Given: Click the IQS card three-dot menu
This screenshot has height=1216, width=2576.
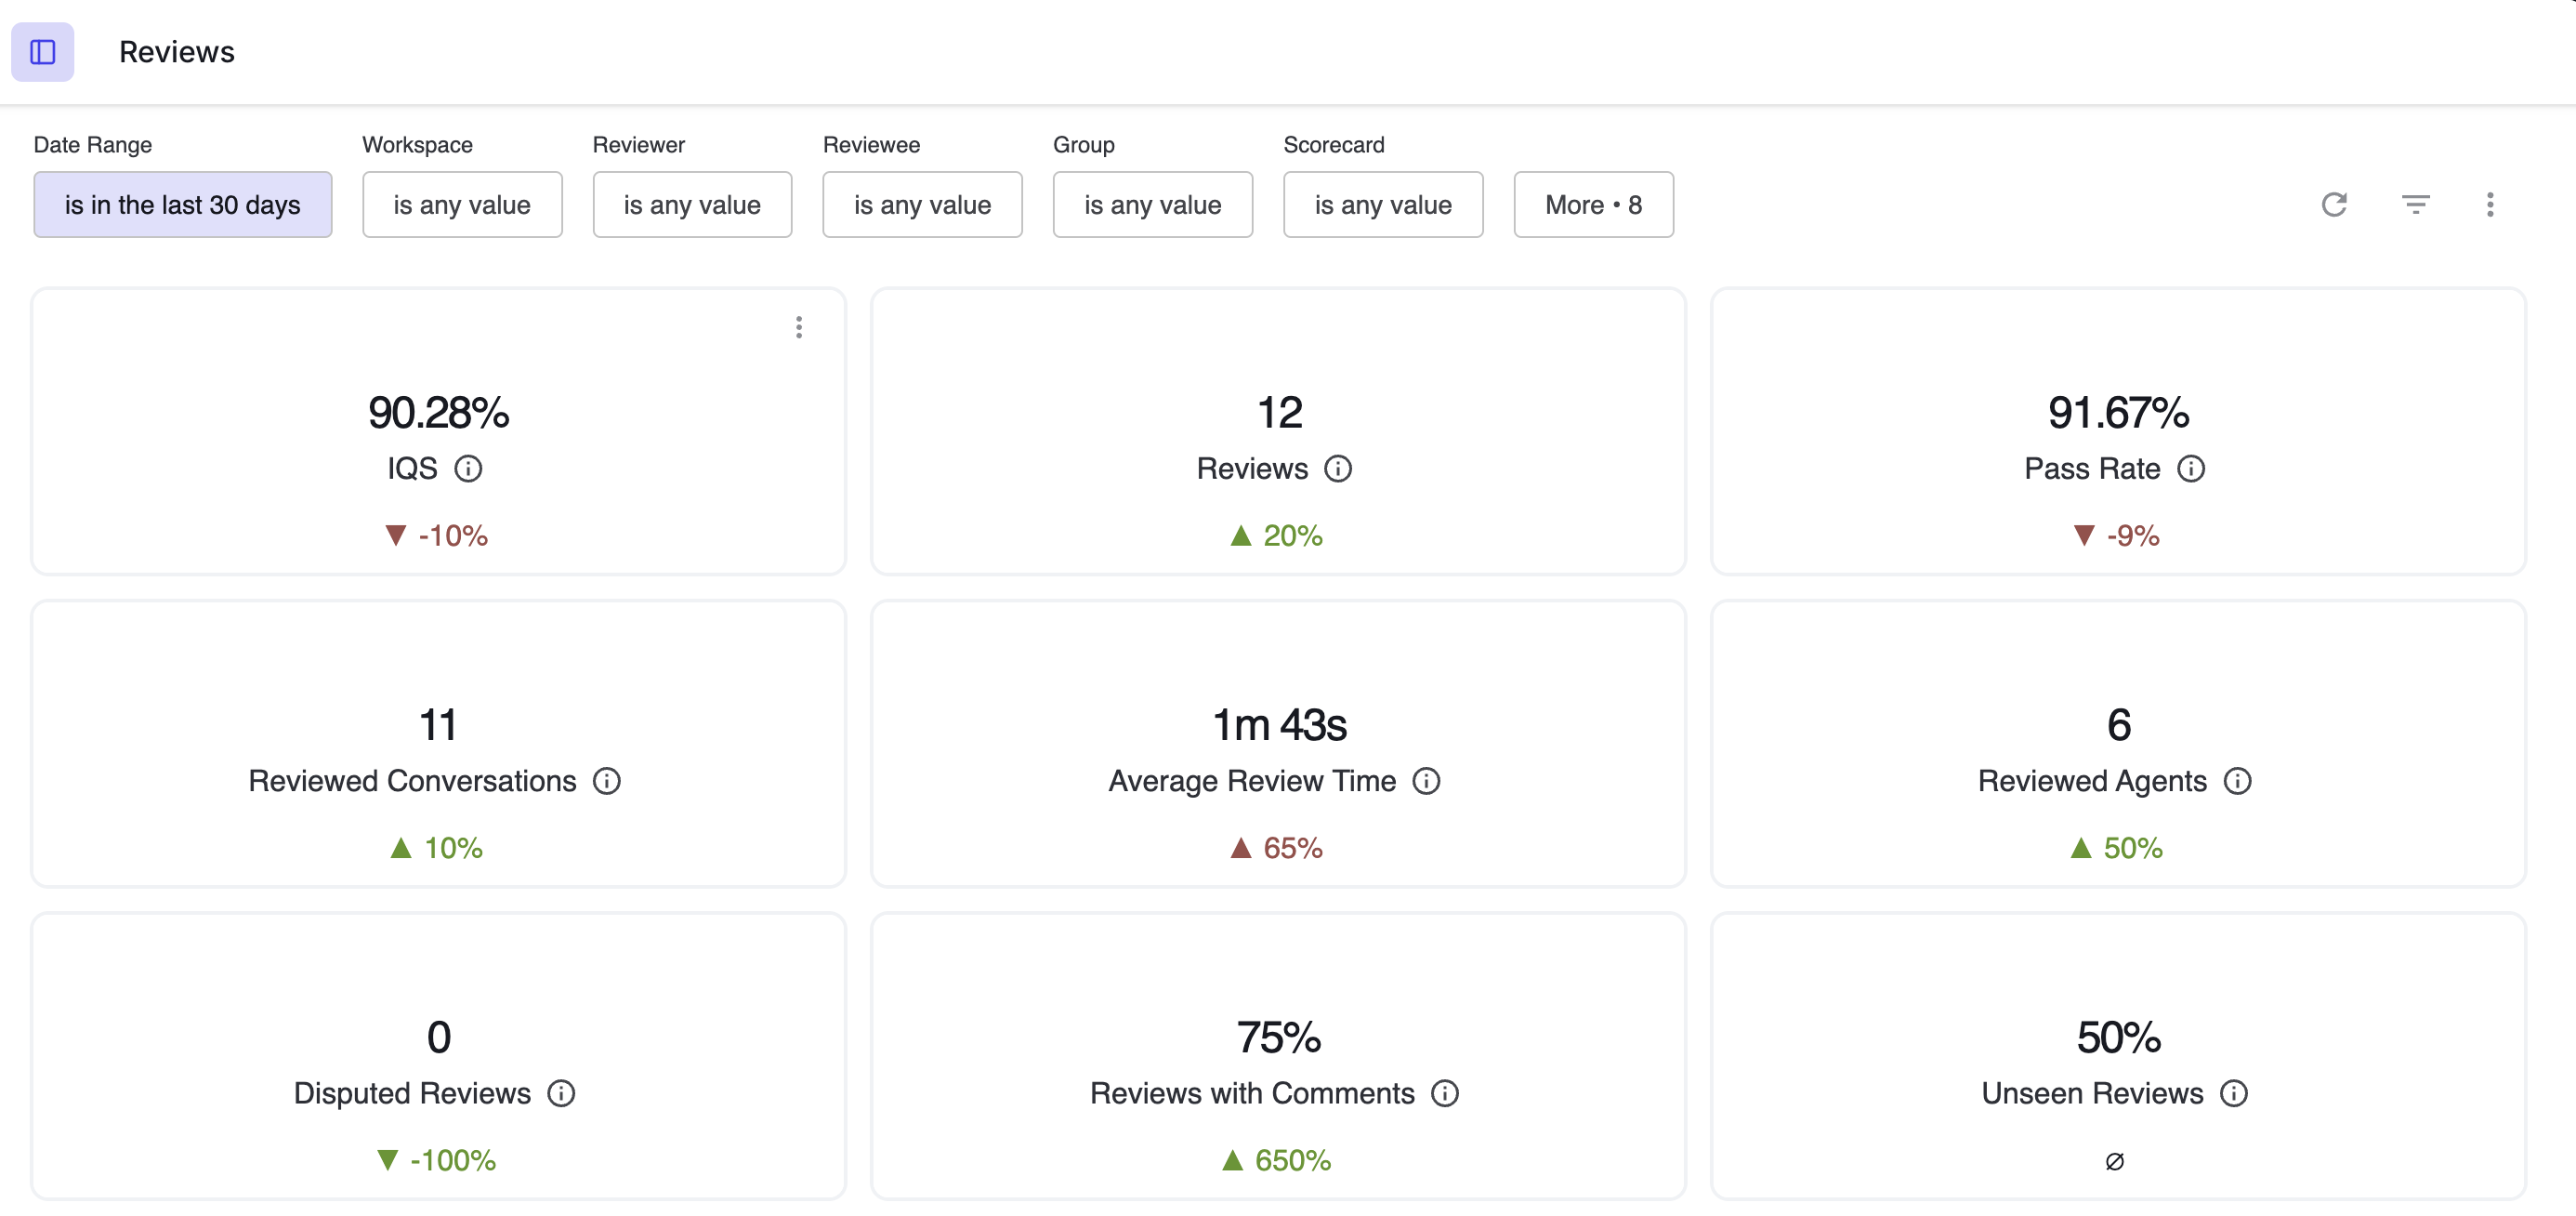Looking at the screenshot, I should [x=798, y=327].
